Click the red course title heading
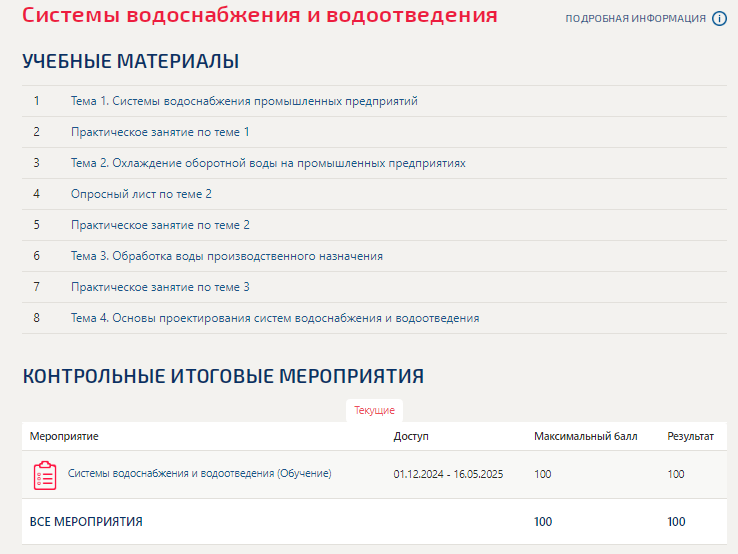The image size is (738, 554). [259, 17]
